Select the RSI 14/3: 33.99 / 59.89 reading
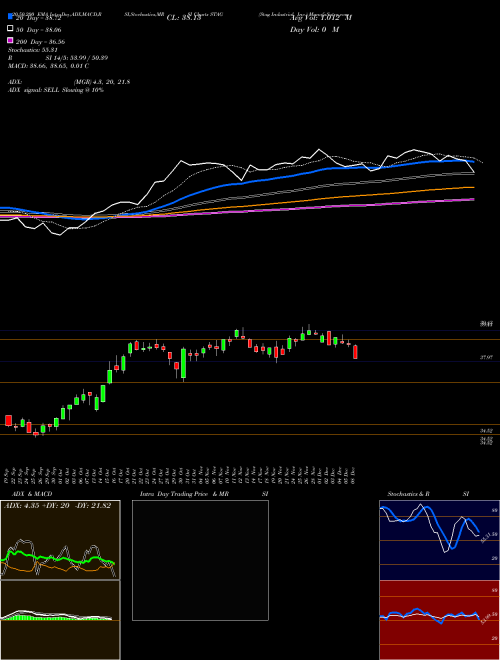This screenshot has height=660, width=500. coord(58,58)
